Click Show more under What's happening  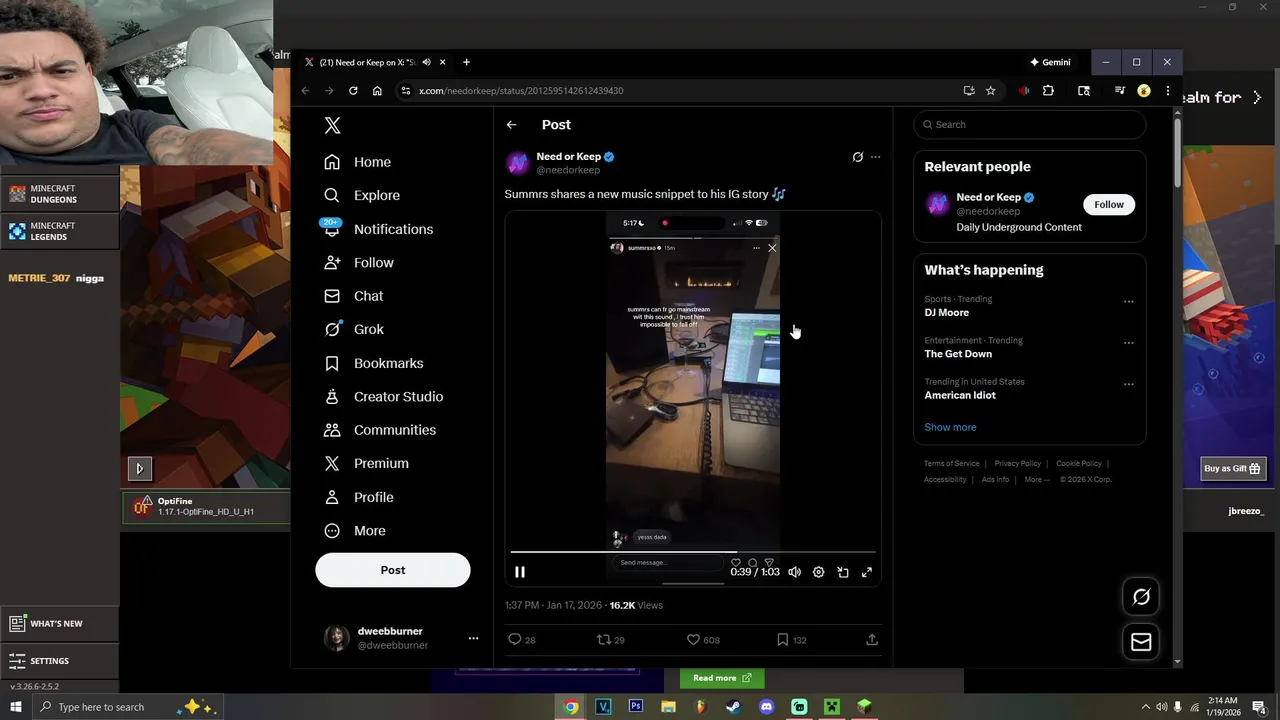pos(950,427)
